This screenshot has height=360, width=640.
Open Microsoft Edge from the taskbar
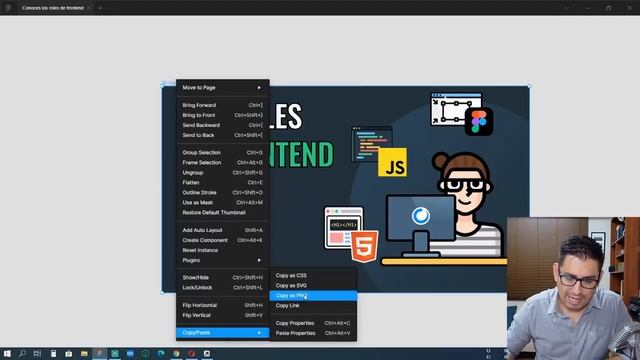point(161,353)
